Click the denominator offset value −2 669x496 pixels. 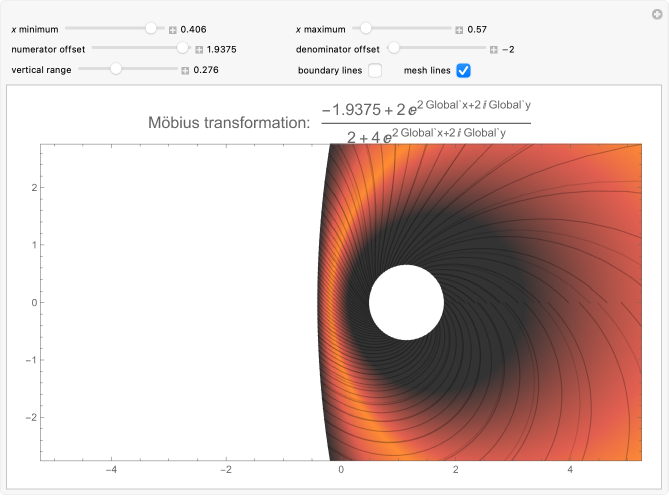pos(507,50)
